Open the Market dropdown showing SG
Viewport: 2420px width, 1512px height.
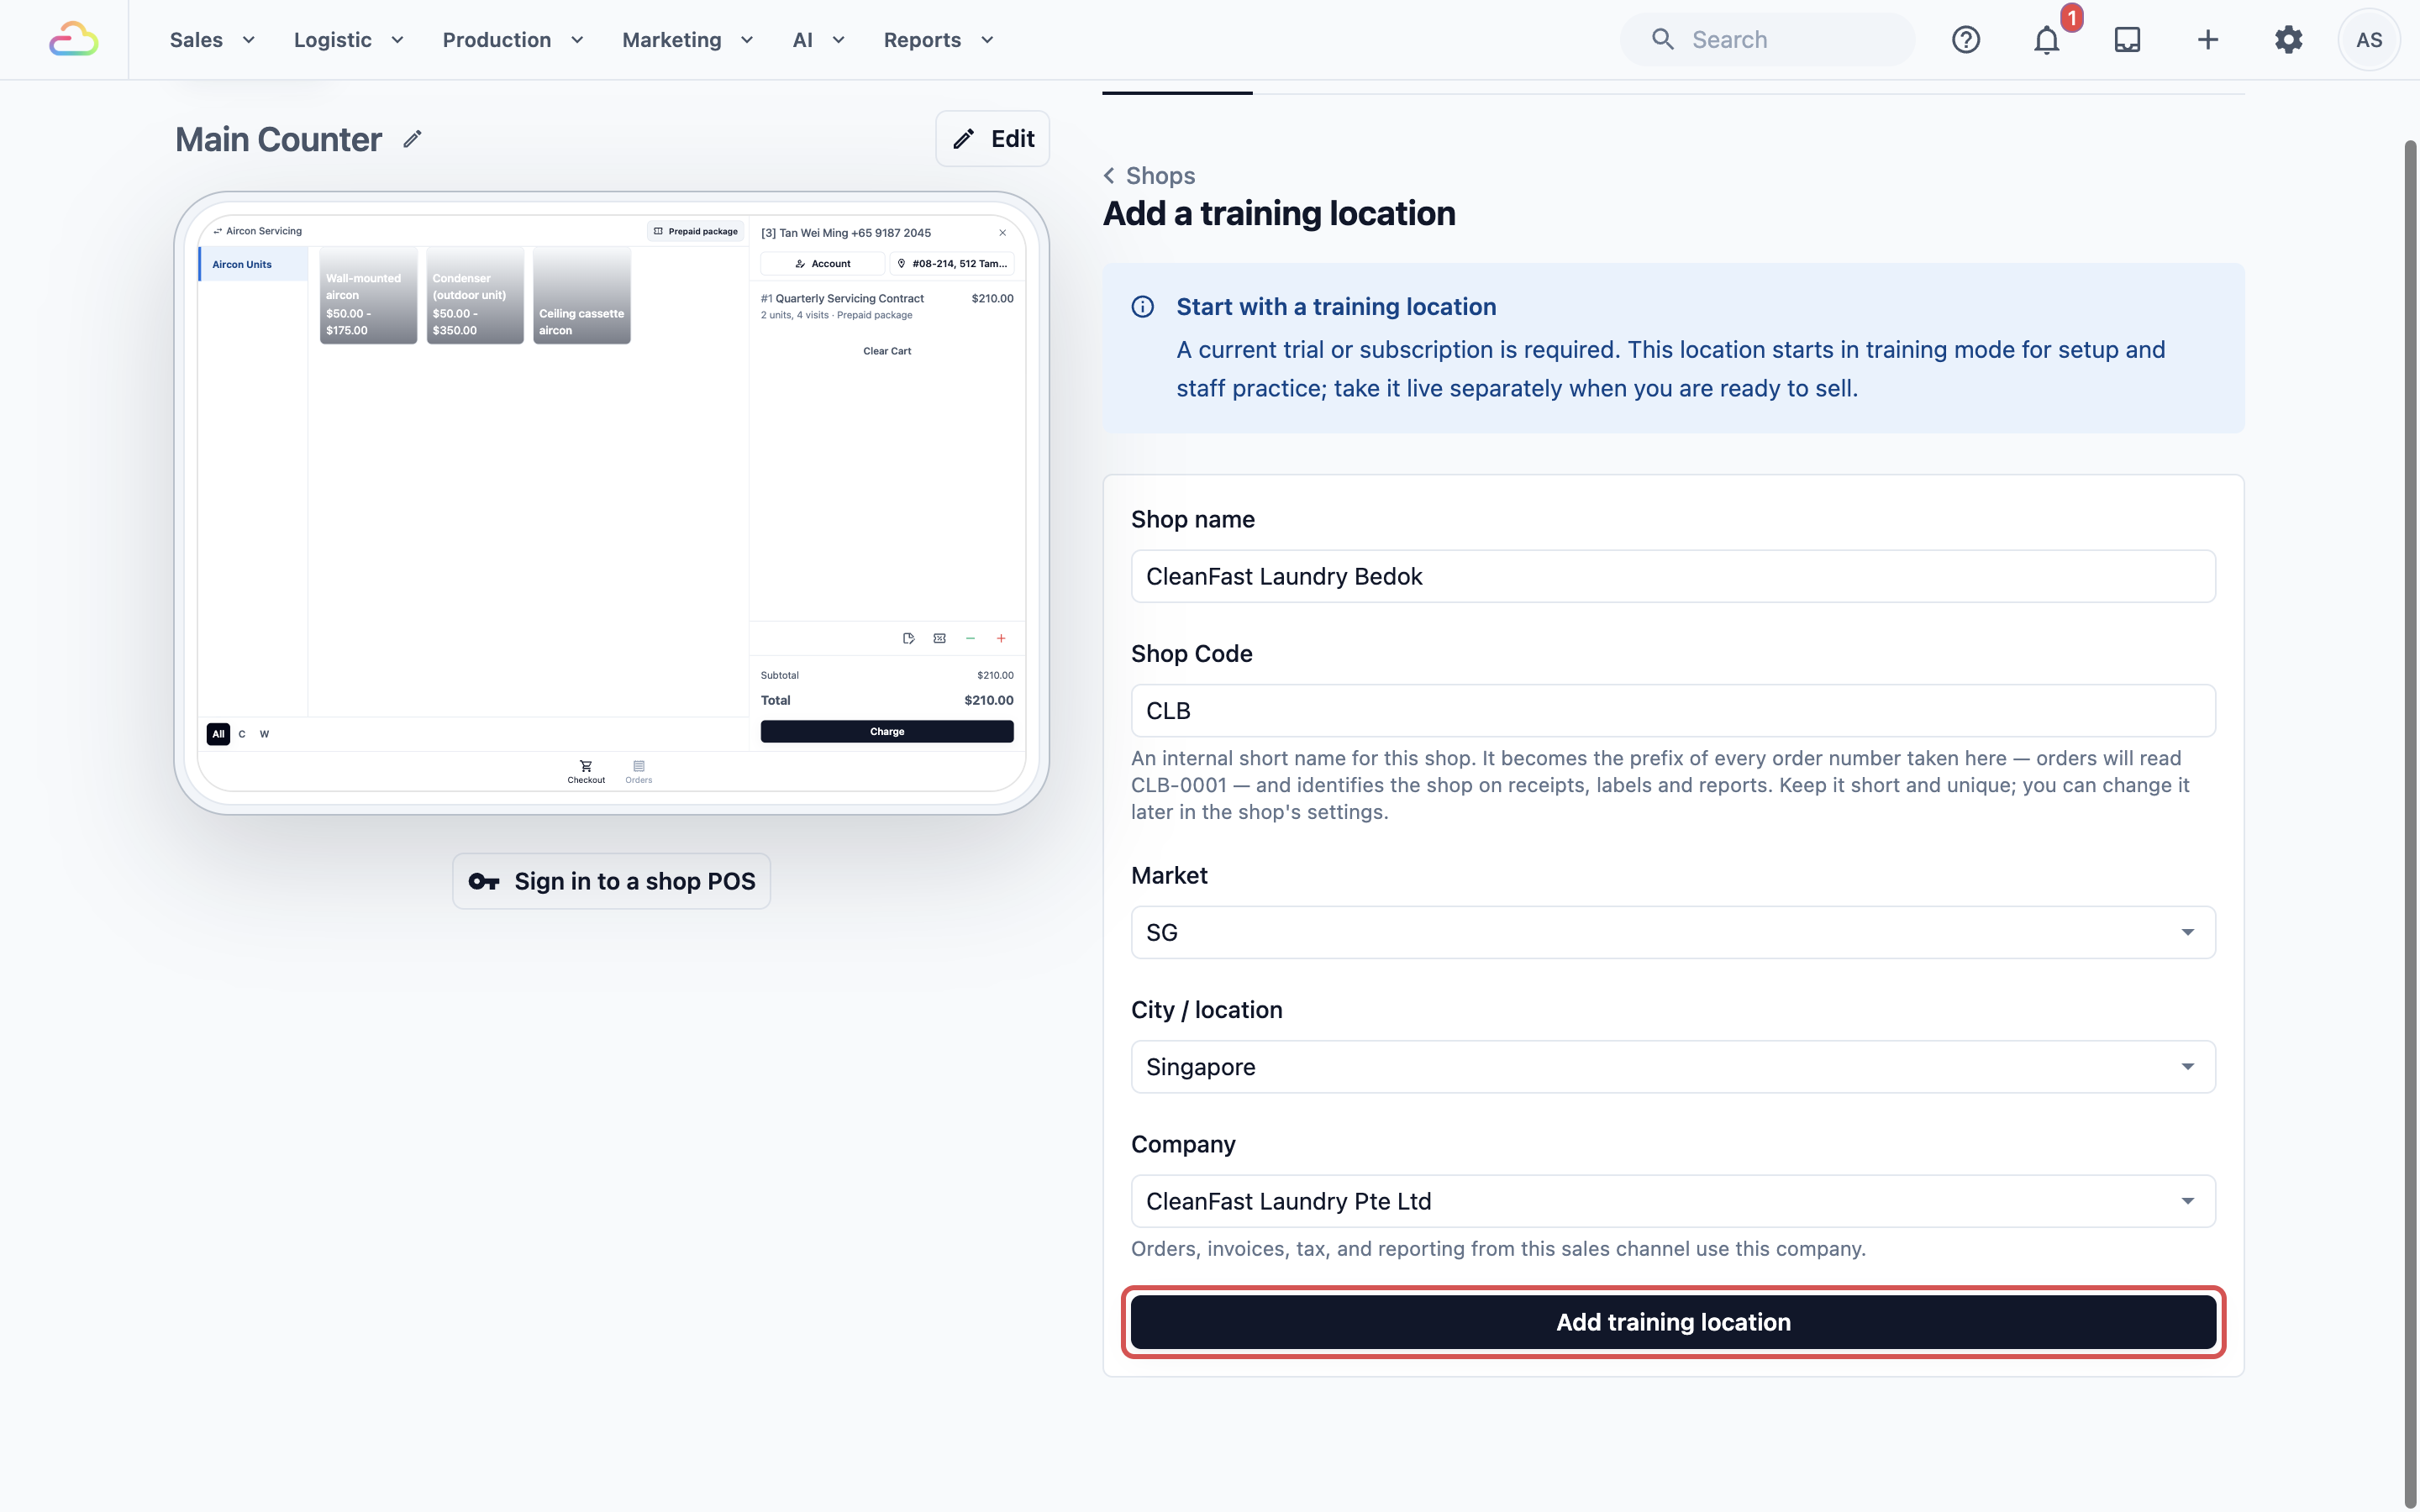(1673, 932)
